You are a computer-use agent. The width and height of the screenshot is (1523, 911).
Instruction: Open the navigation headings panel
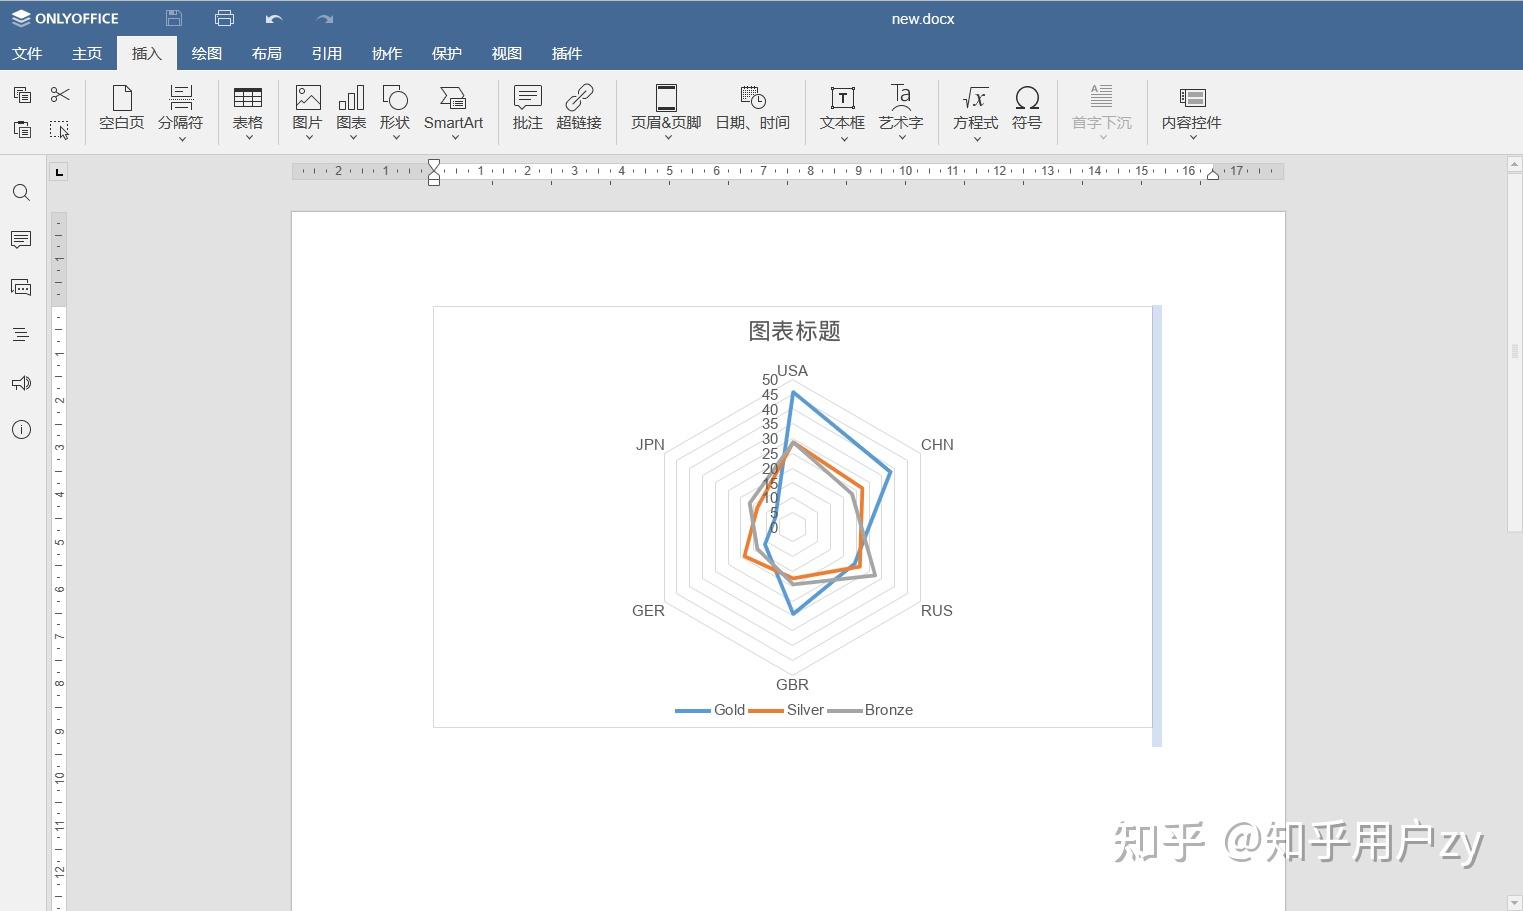pos(21,334)
